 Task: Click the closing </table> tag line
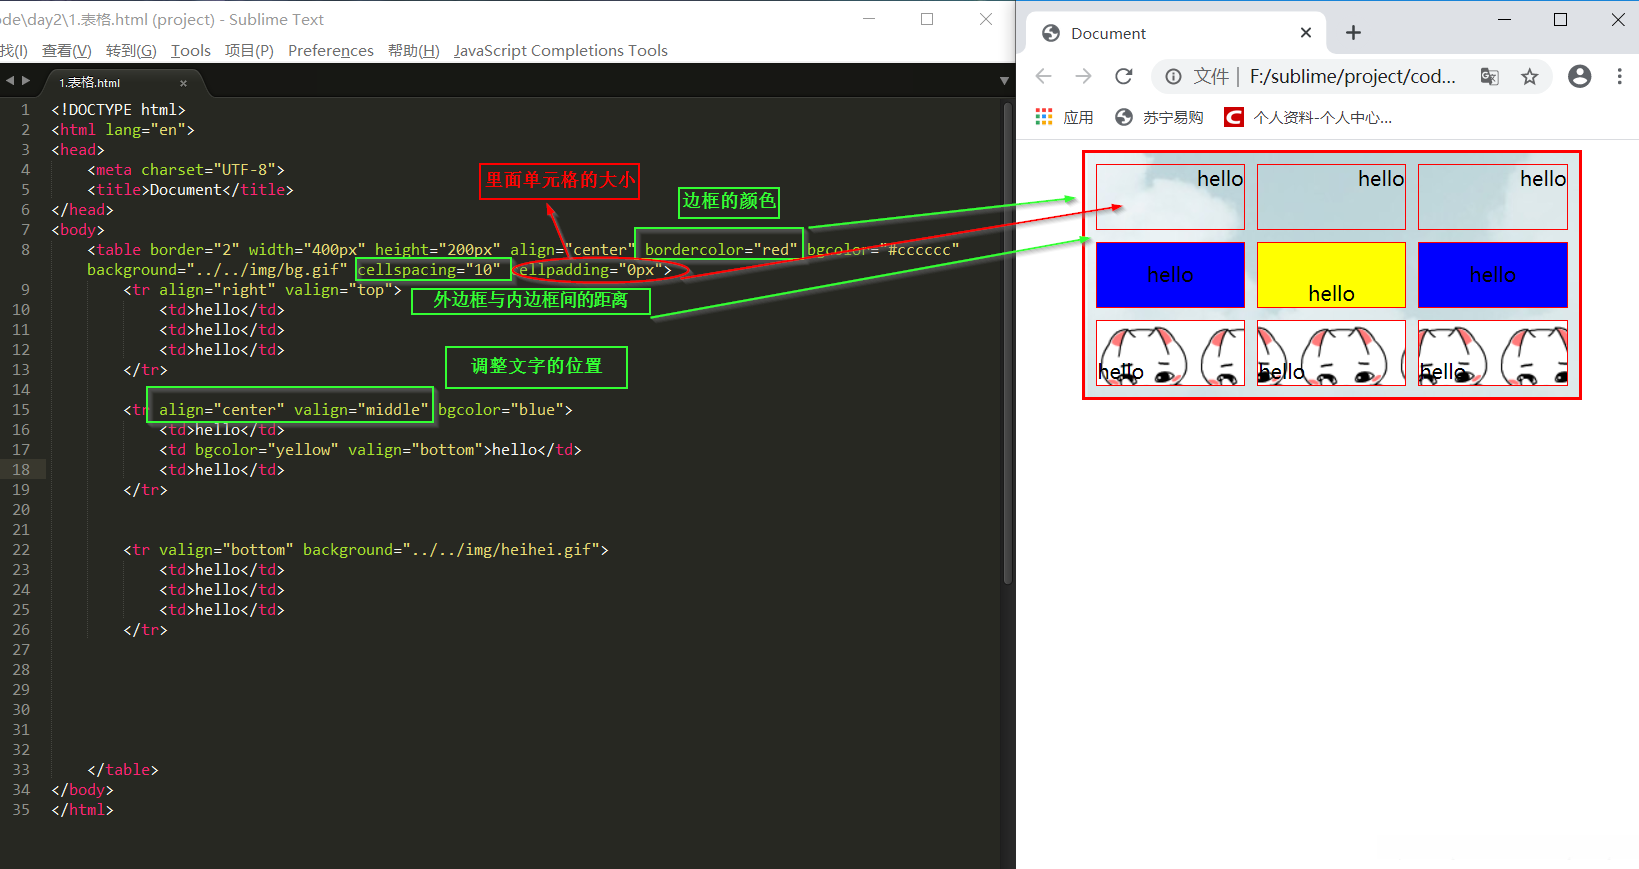(123, 770)
